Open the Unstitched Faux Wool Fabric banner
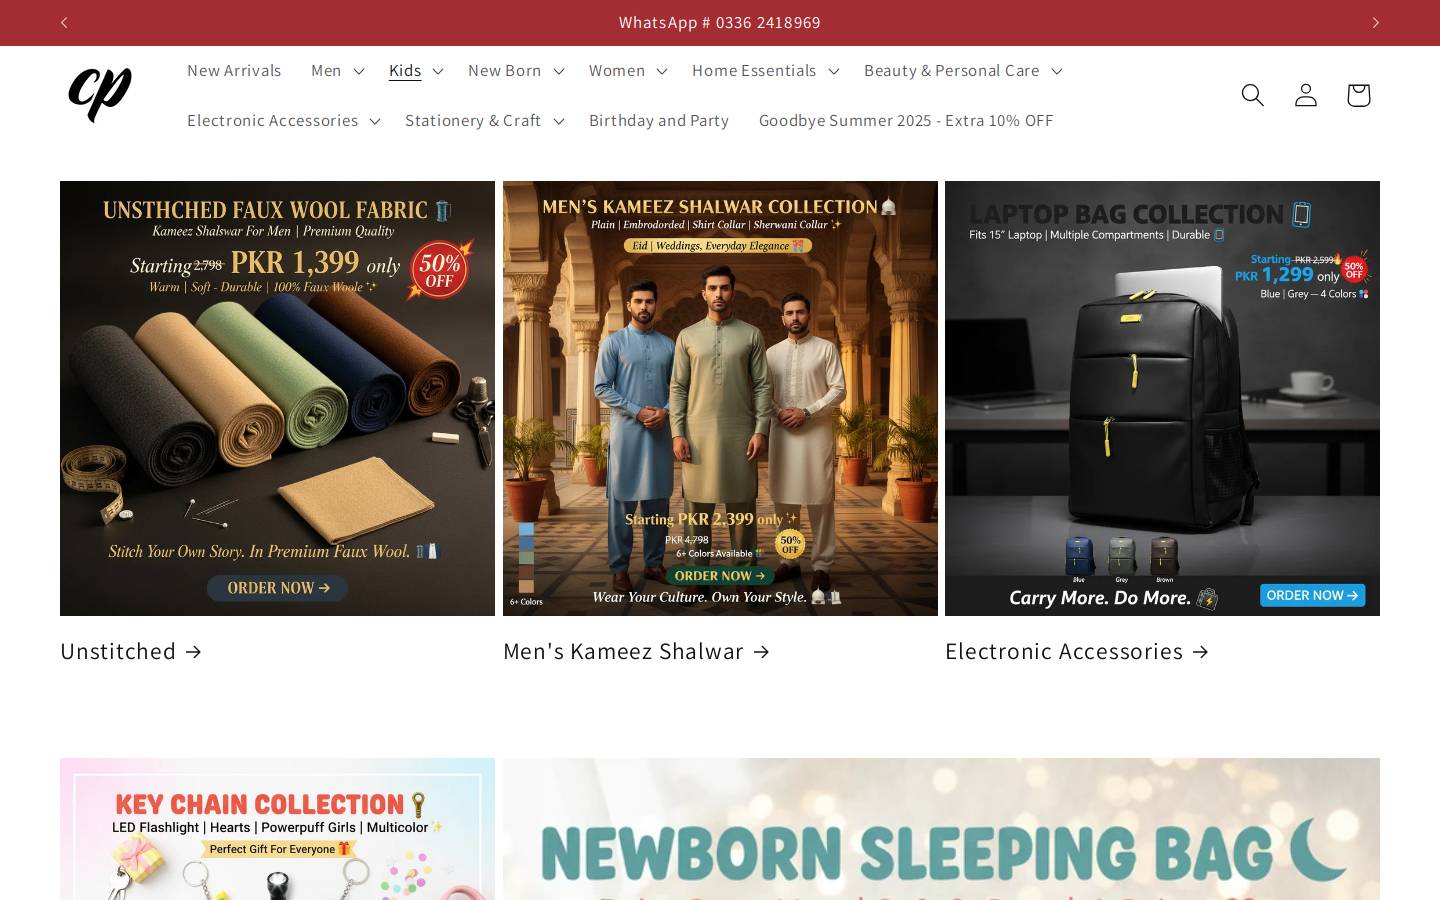 click(x=277, y=398)
